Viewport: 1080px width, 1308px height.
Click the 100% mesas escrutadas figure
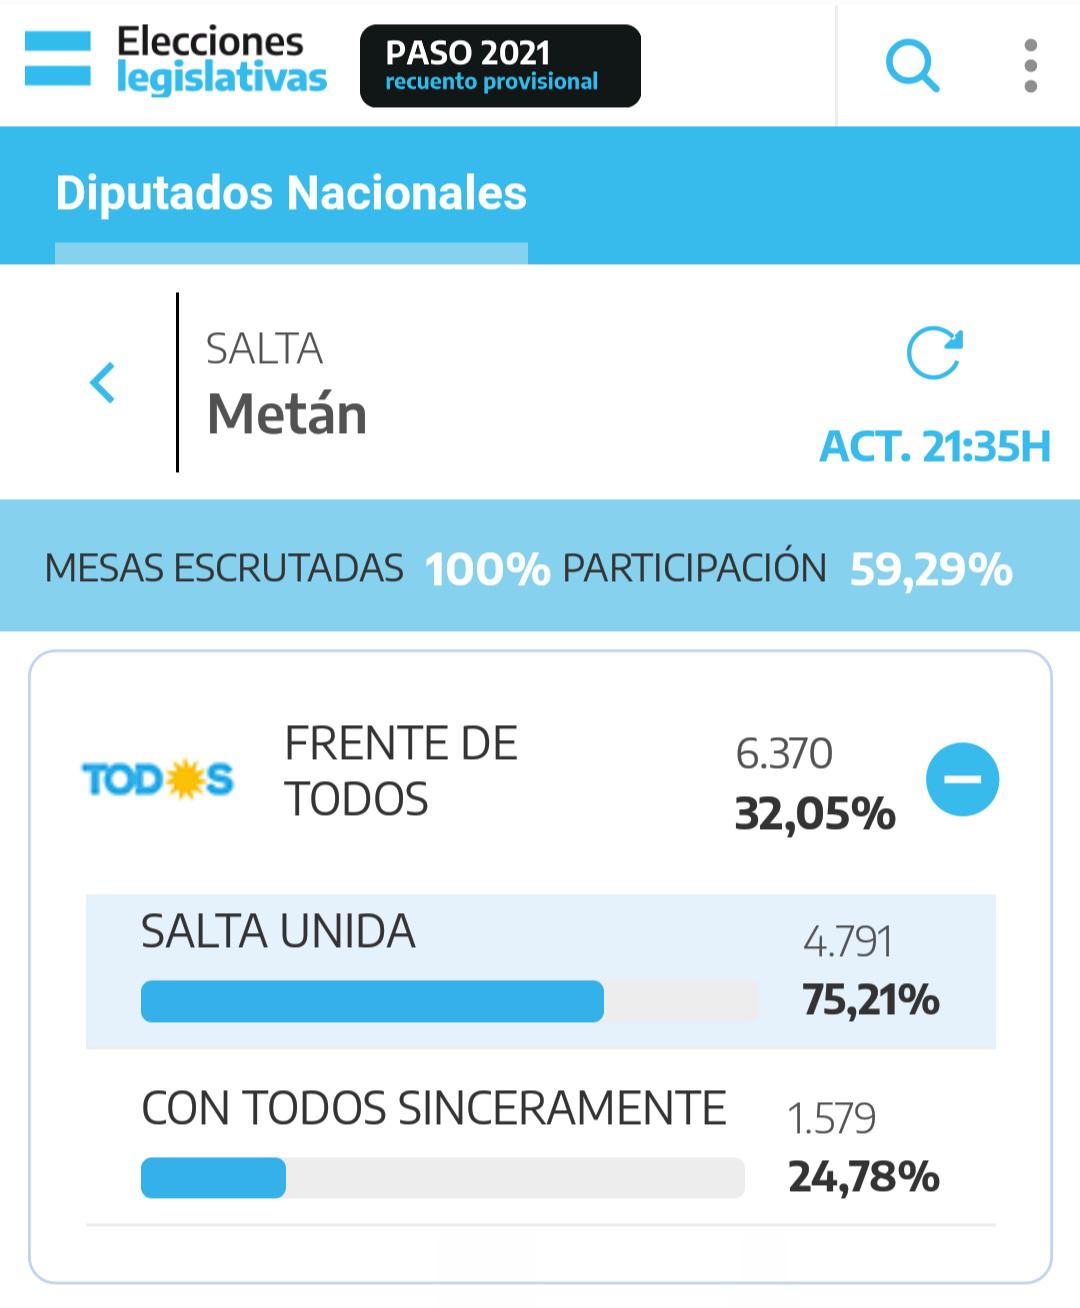click(x=487, y=569)
